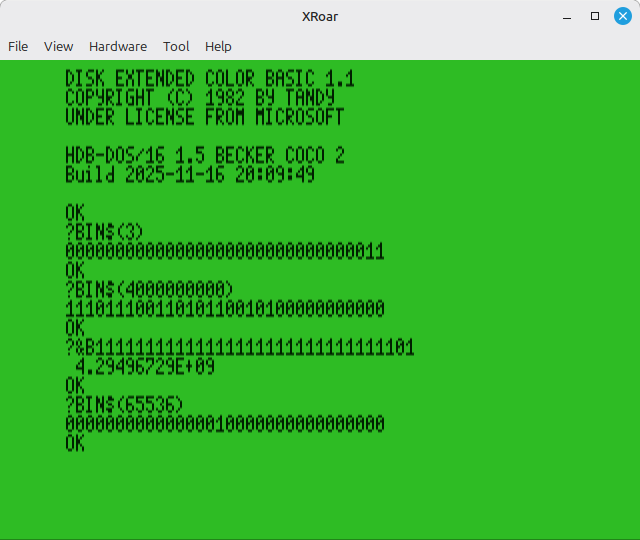The image size is (640, 540).
Task: Click the Build 2025-11-16 timestamp line
Action: (x=189, y=175)
